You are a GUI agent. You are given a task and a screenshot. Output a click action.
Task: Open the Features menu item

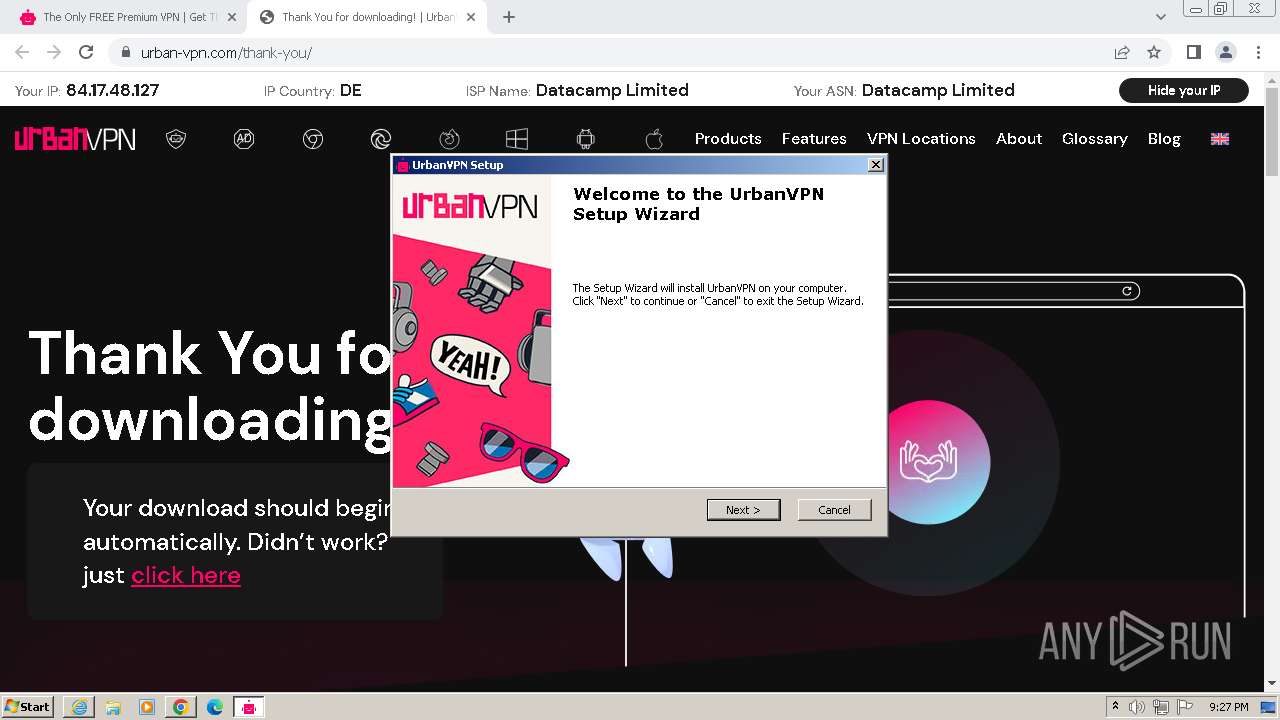pos(814,139)
